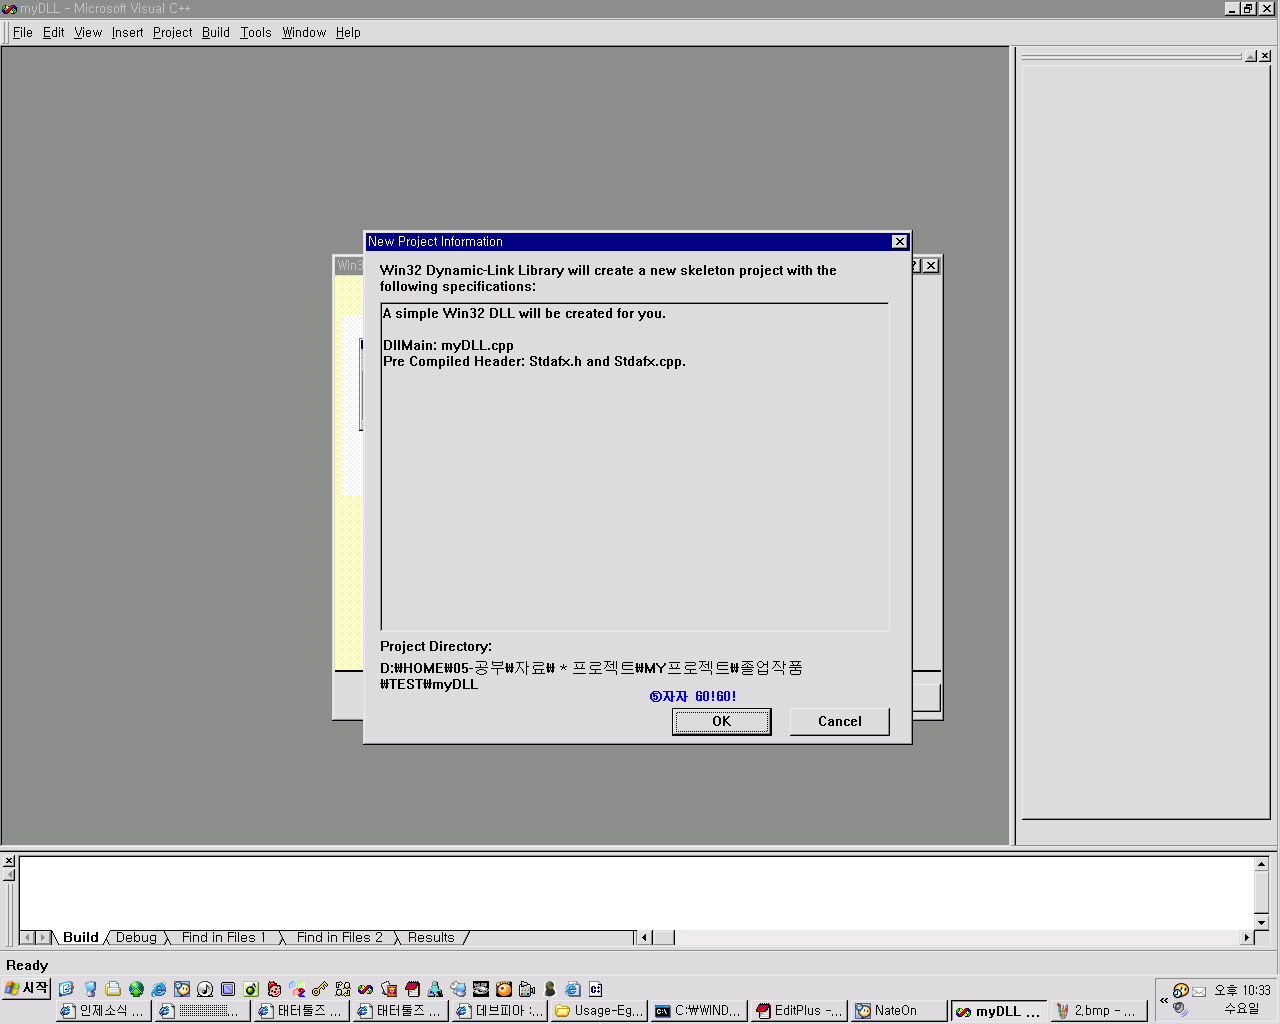1280x1024 pixels.
Task: Open the File menu
Action: (x=23, y=32)
